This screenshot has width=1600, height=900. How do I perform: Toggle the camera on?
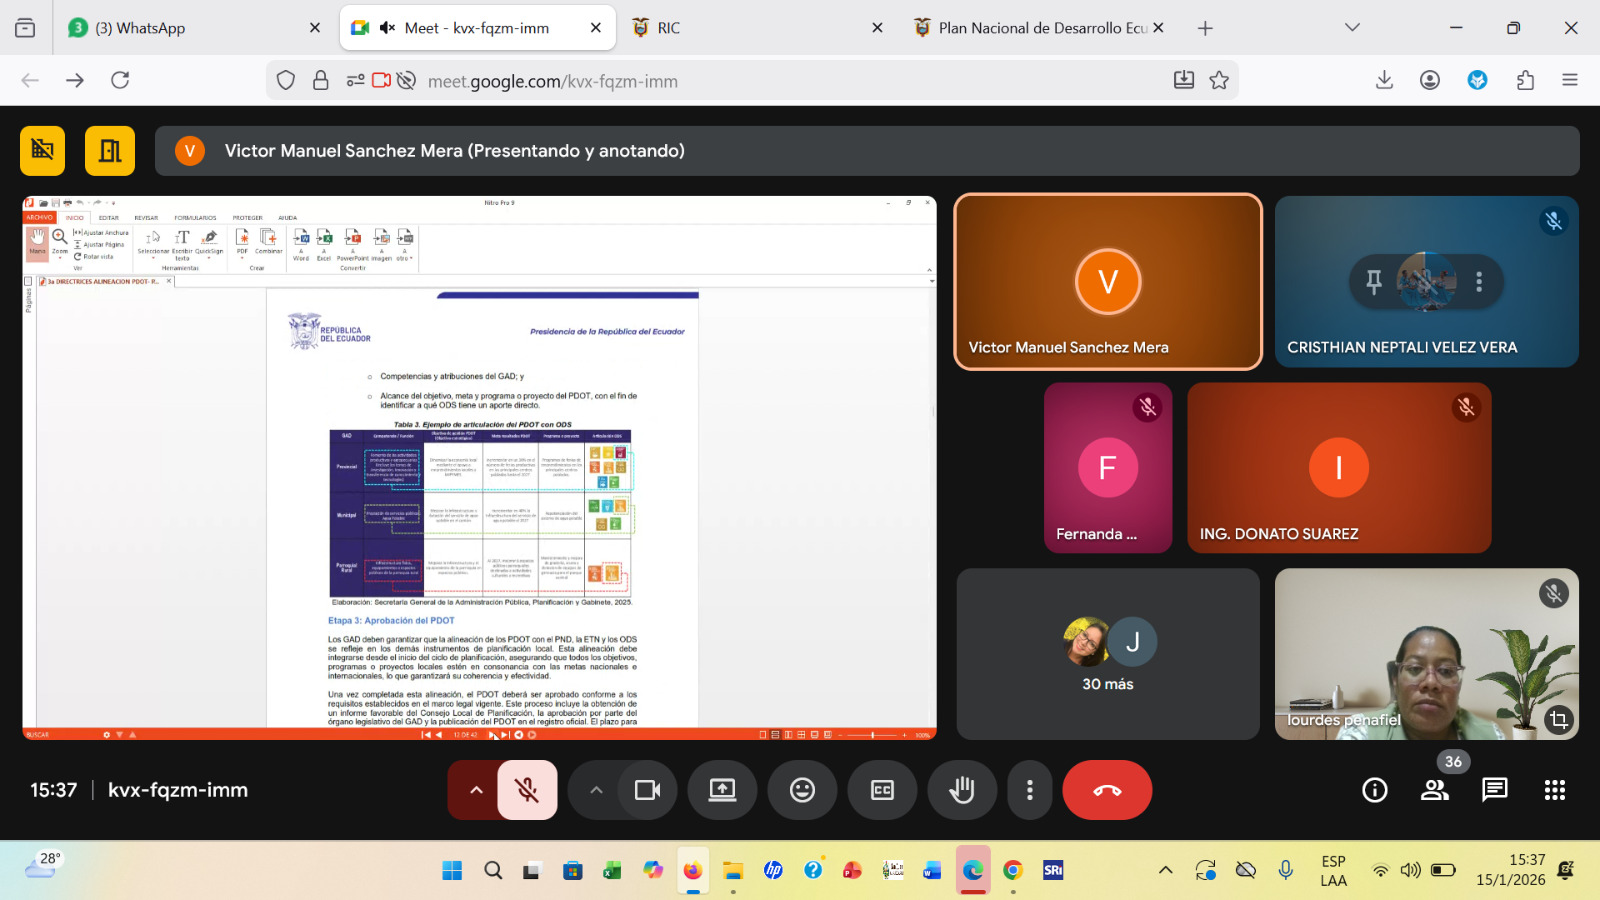click(647, 790)
